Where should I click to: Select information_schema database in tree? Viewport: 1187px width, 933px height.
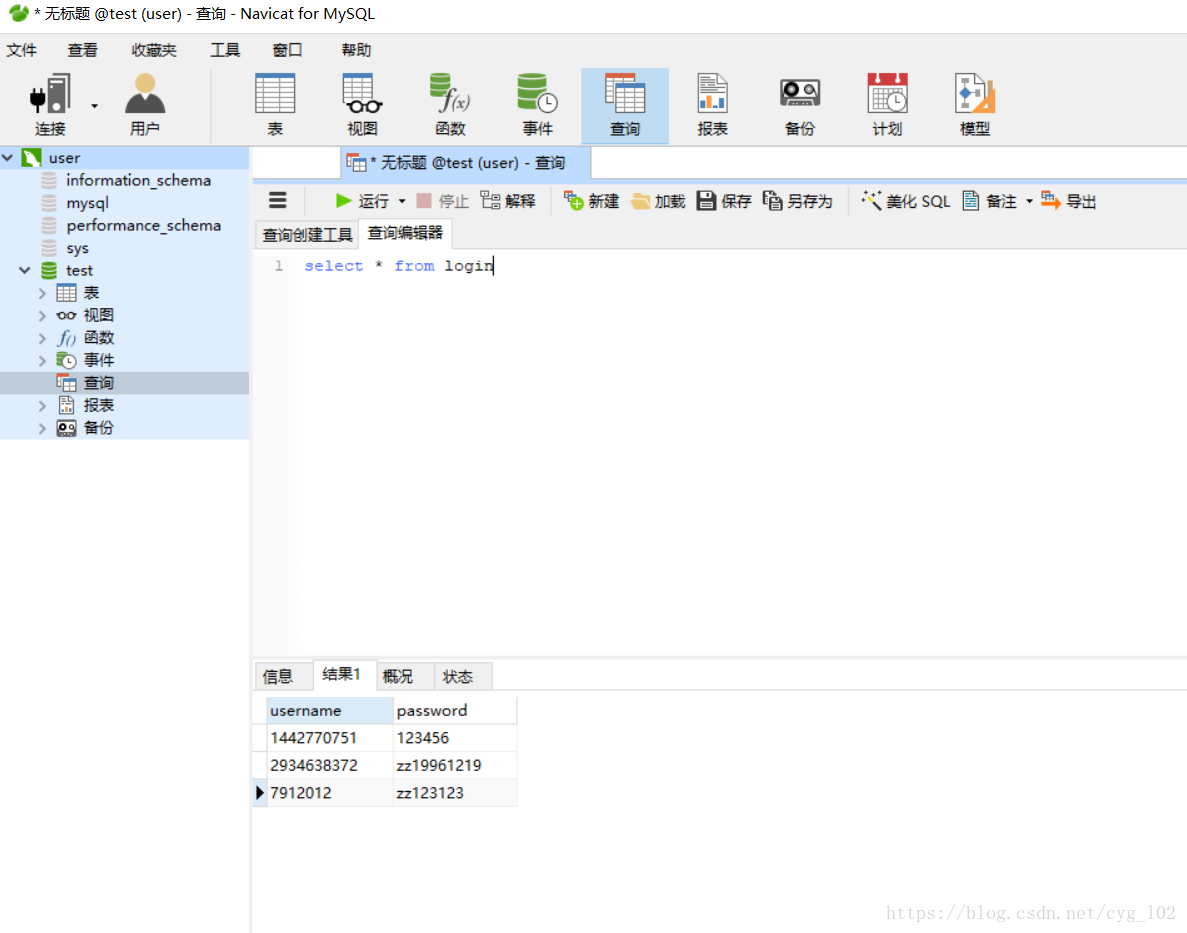[138, 180]
